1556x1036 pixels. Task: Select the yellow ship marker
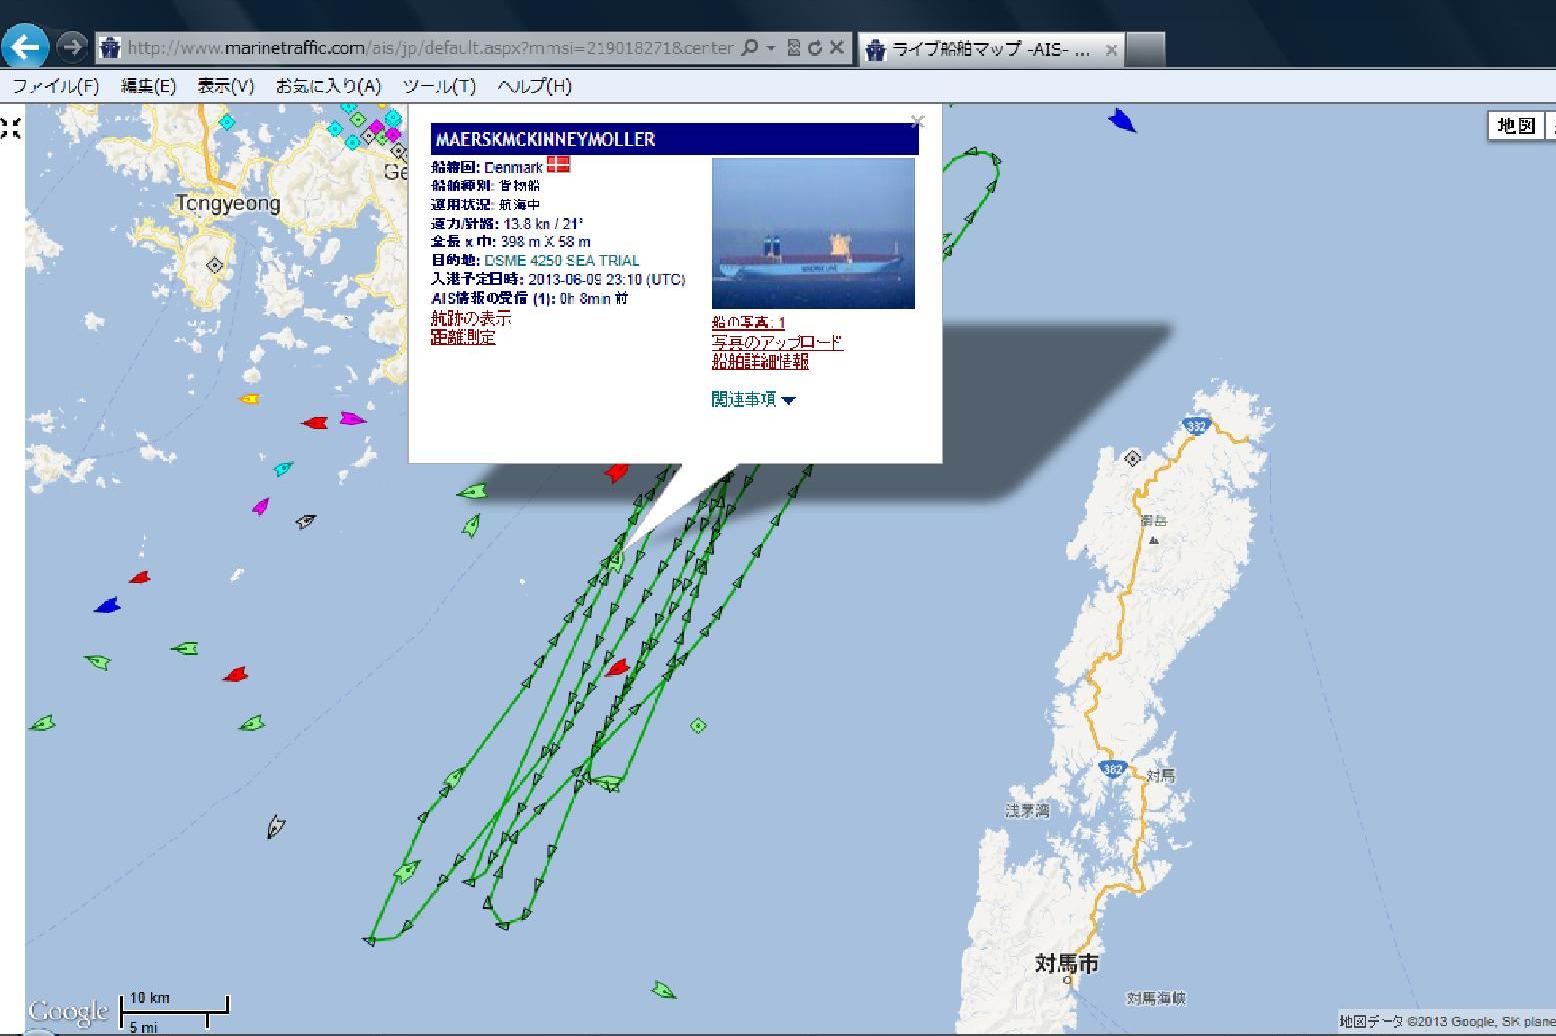coord(249,399)
